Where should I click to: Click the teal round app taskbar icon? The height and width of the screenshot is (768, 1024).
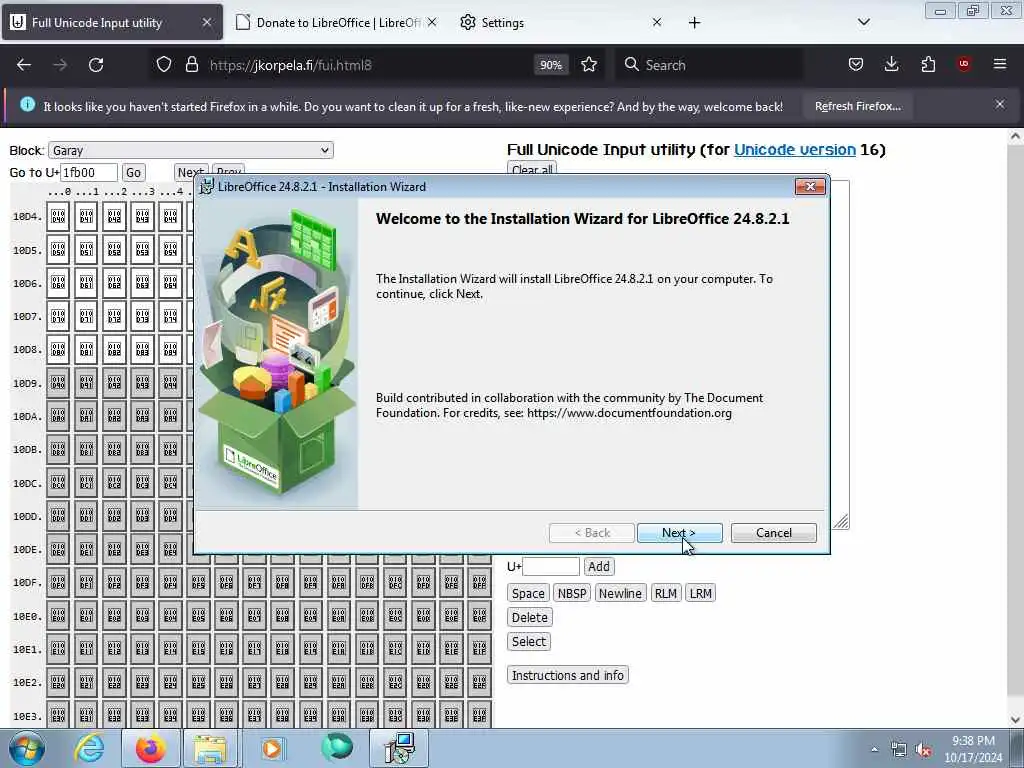[x=337, y=748]
